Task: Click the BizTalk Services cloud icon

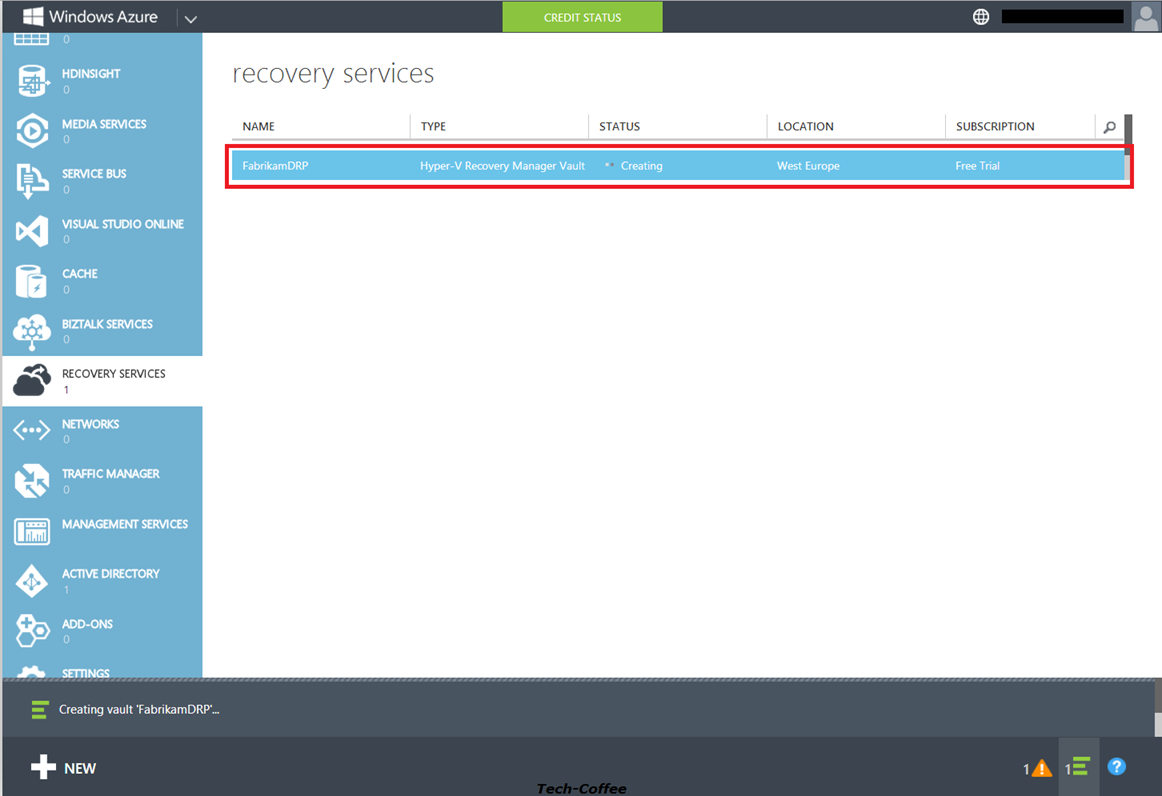Action: (32, 331)
